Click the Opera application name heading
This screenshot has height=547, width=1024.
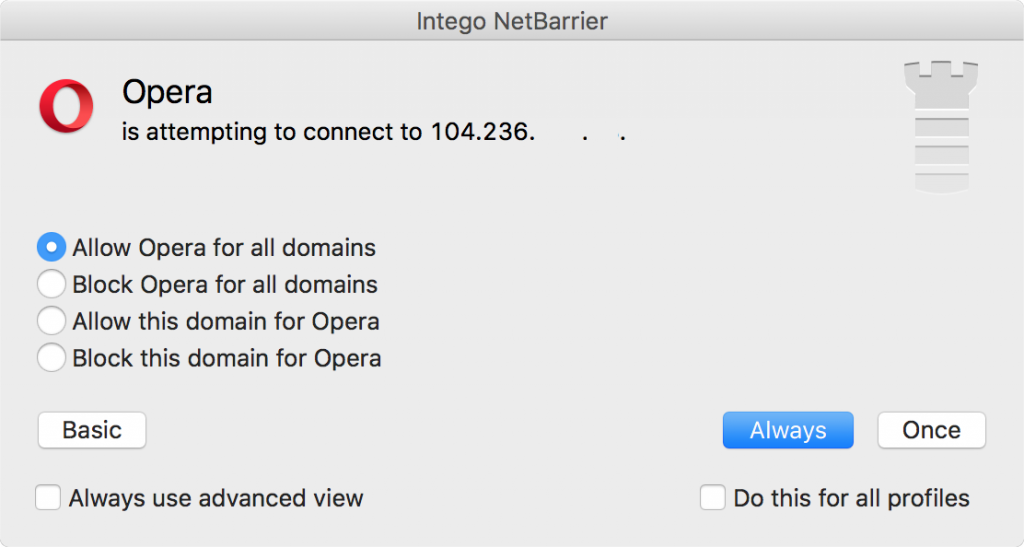[167, 92]
